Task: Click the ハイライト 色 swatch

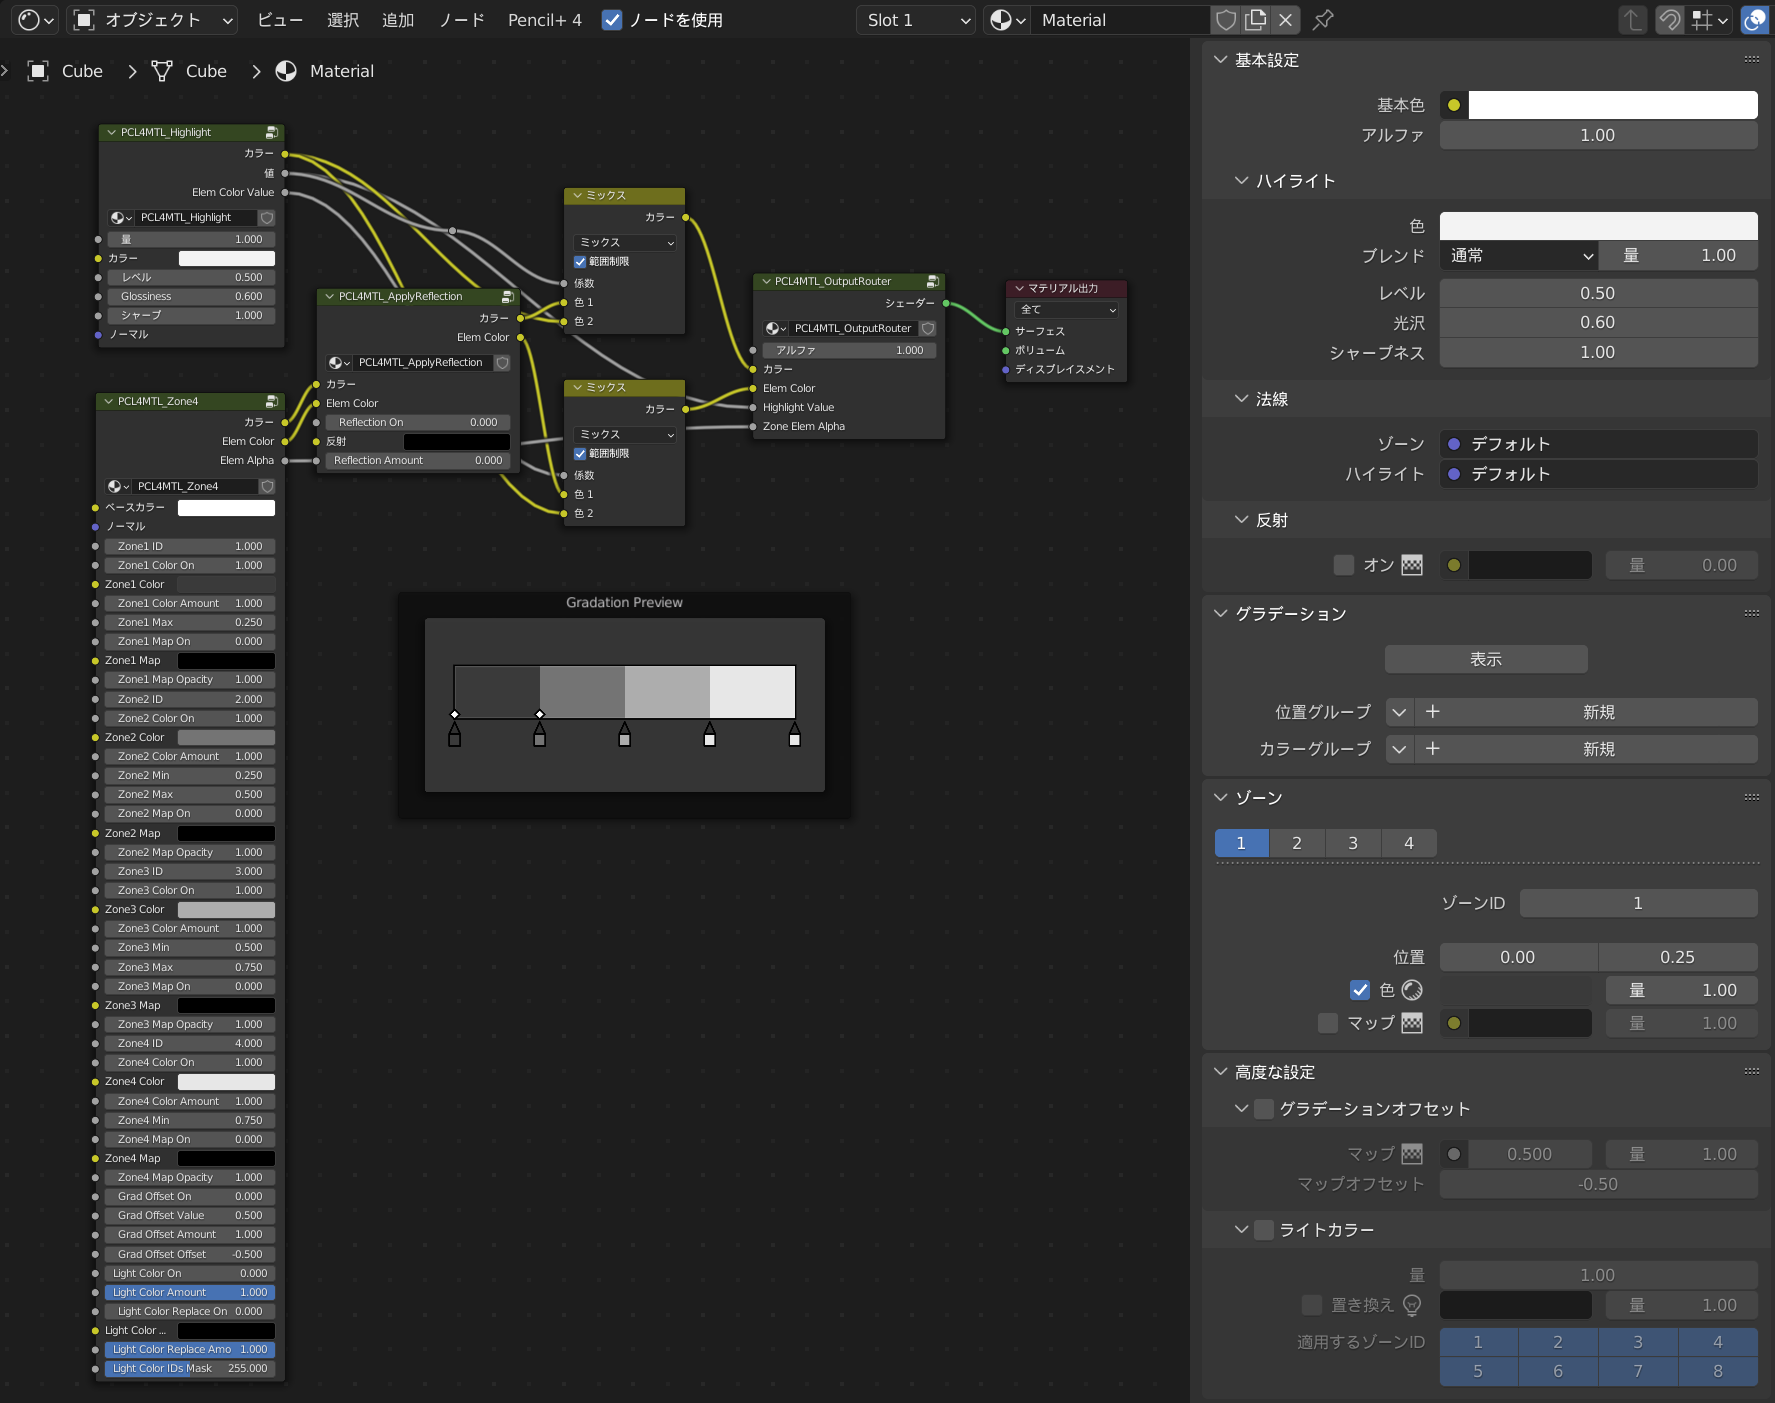Action: coord(1599,226)
